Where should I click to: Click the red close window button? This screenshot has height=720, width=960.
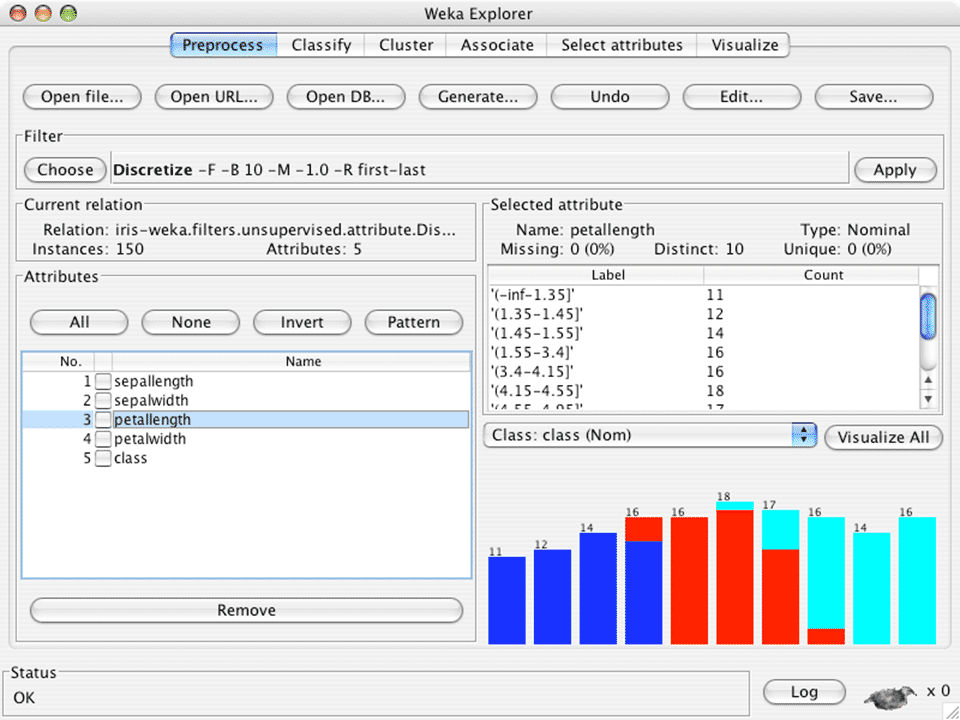coord(19,14)
